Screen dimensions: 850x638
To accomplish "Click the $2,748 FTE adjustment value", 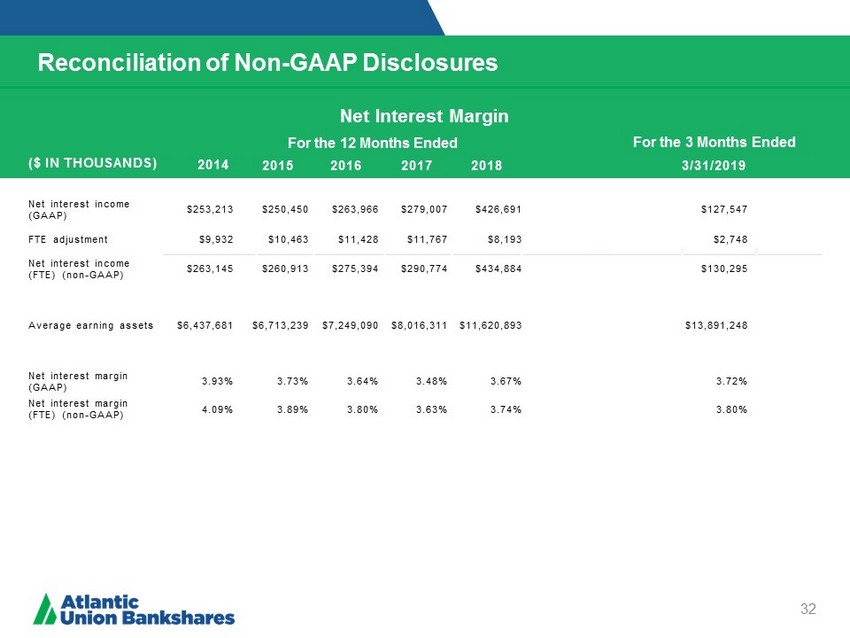I will (x=729, y=240).
